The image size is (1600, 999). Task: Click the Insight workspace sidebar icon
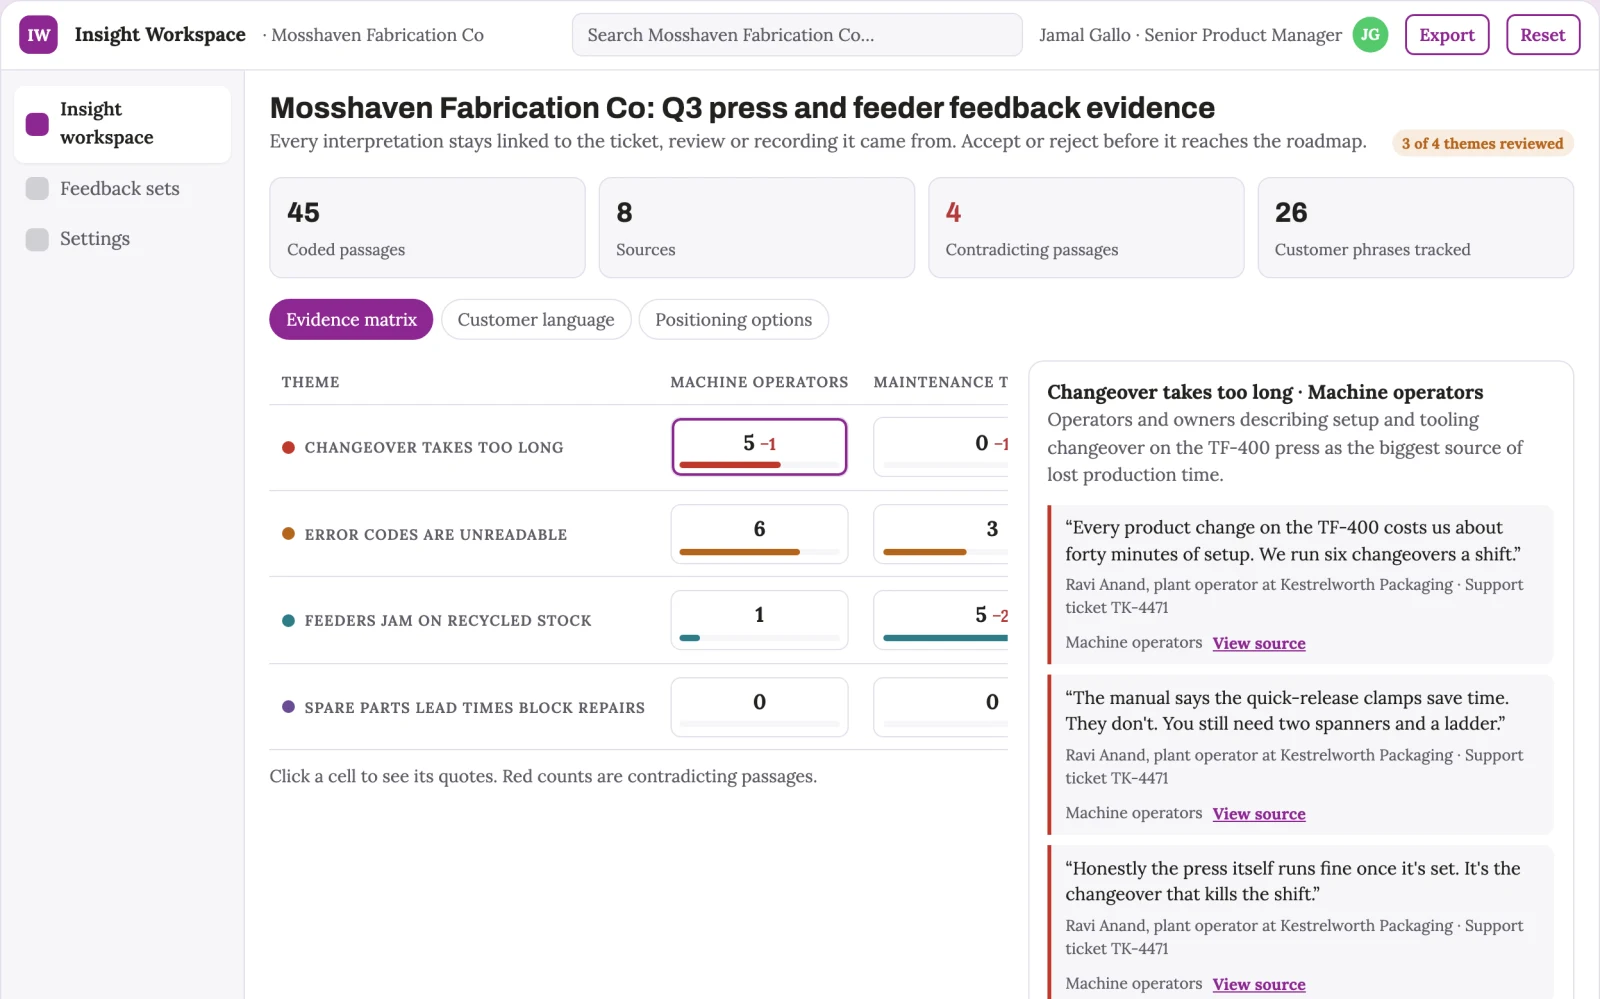37,124
